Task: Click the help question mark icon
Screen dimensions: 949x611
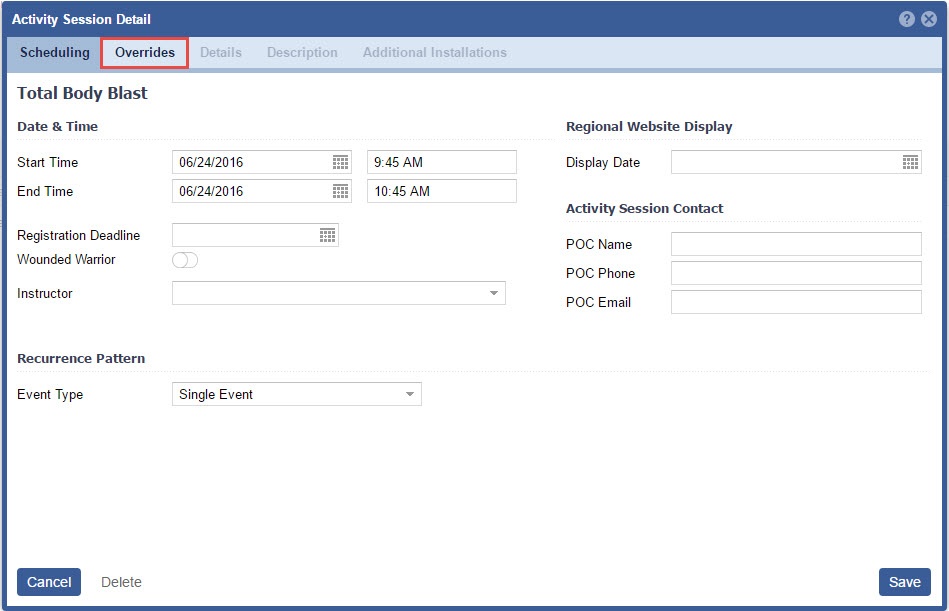Action: pyautogui.click(x=907, y=19)
